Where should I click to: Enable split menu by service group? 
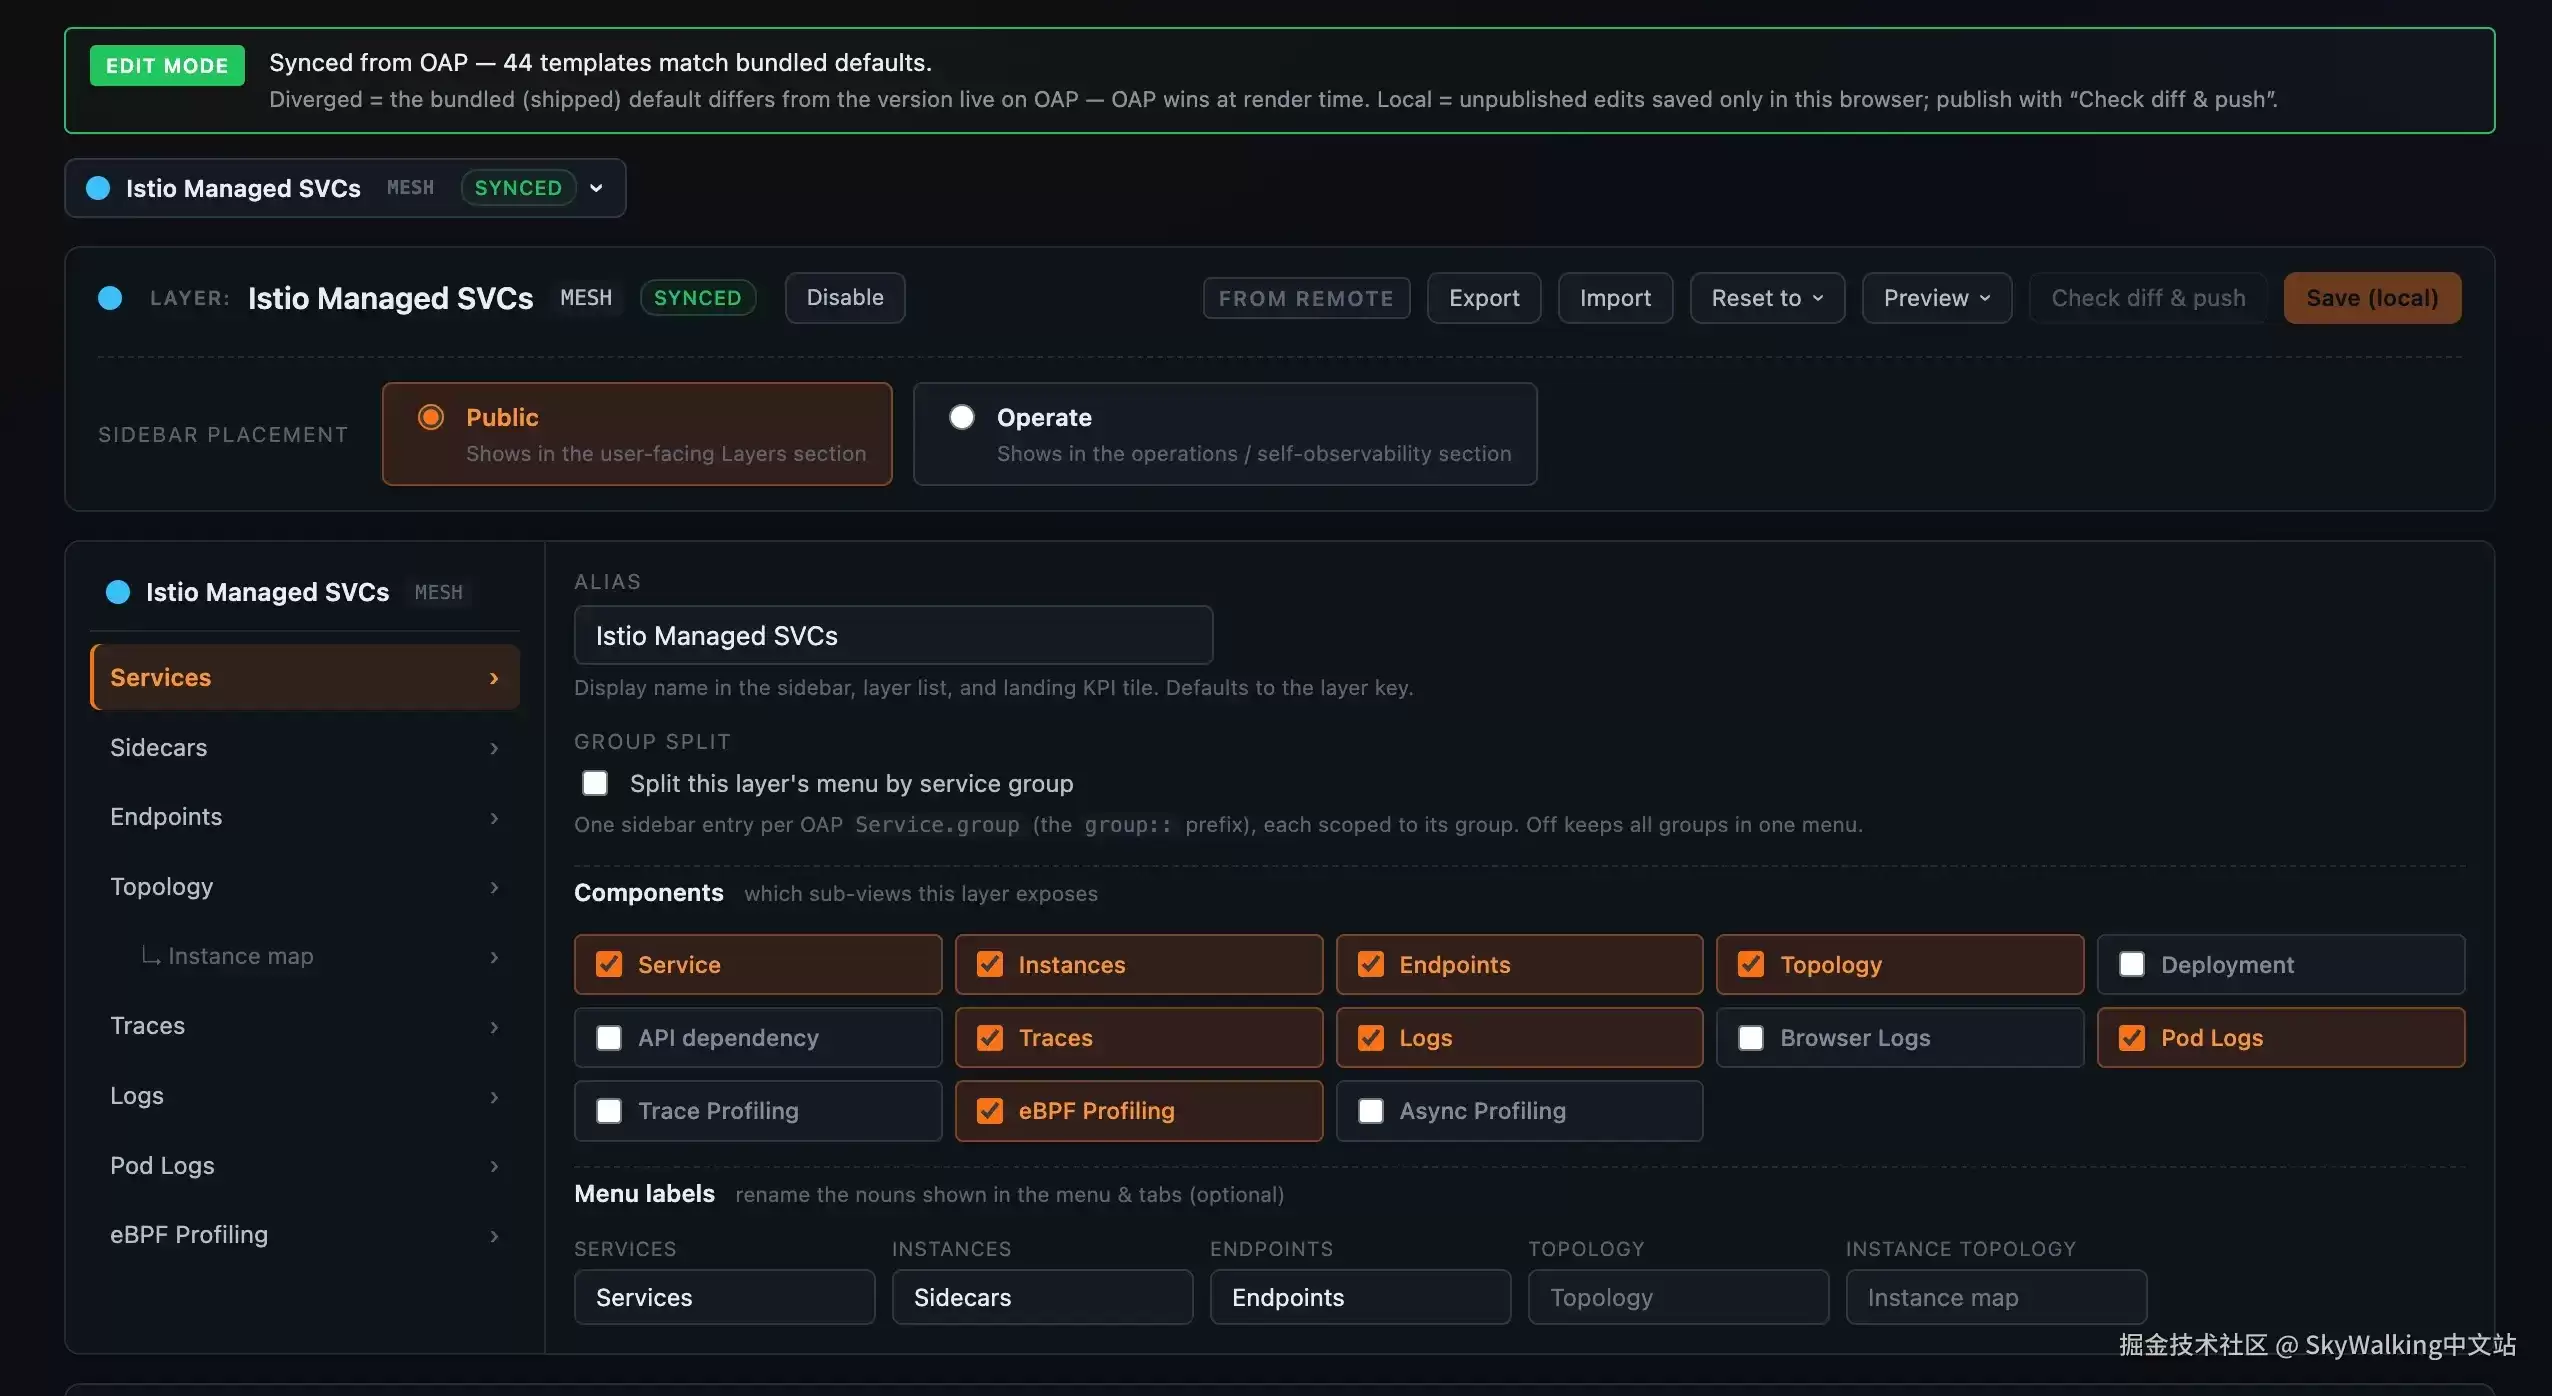click(595, 783)
